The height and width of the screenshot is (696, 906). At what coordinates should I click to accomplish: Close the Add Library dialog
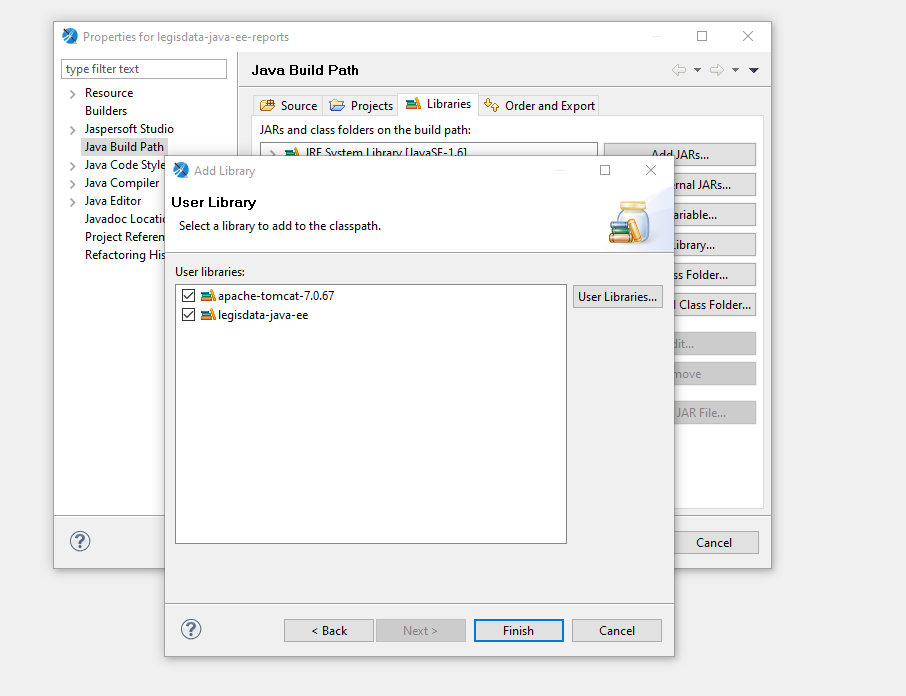(x=651, y=170)
